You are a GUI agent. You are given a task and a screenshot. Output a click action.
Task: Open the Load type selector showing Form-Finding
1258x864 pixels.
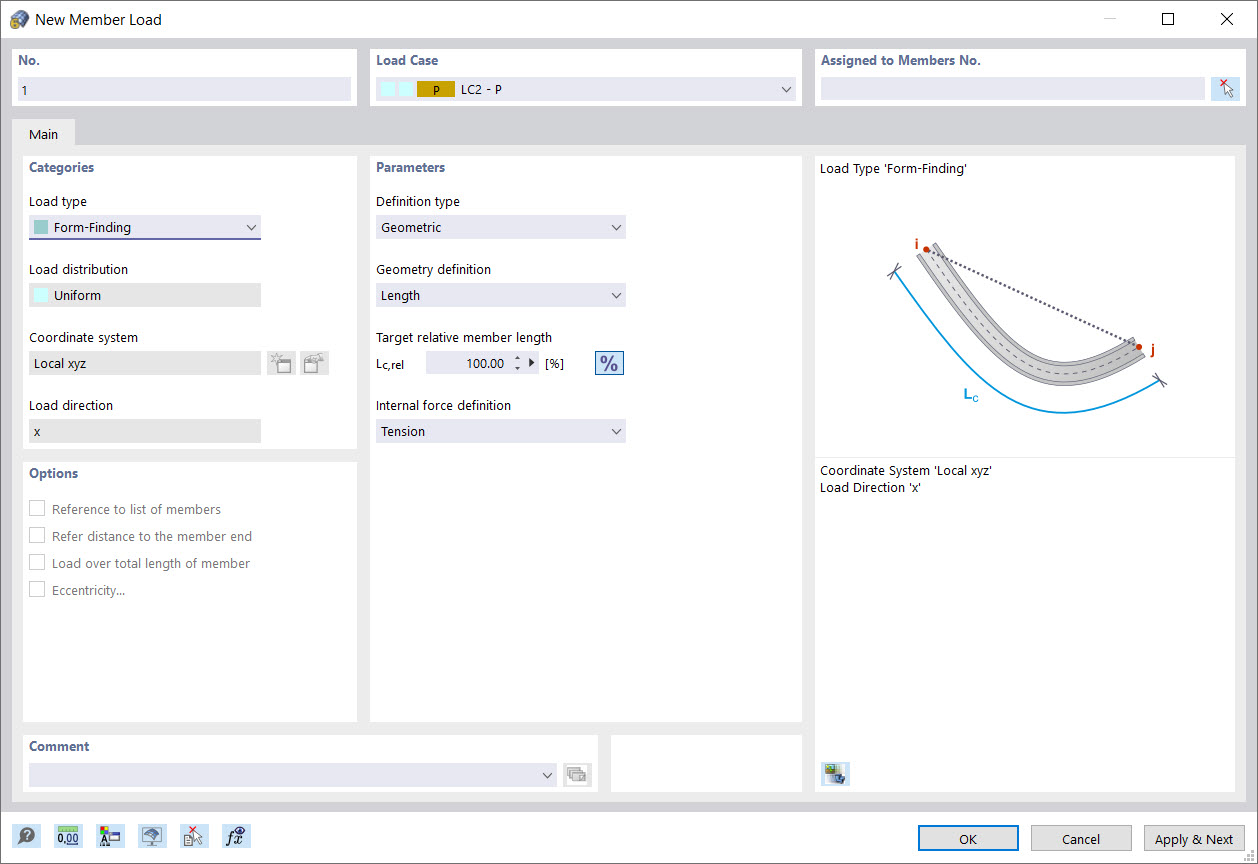pyautogui.click(x=251, y=227)
